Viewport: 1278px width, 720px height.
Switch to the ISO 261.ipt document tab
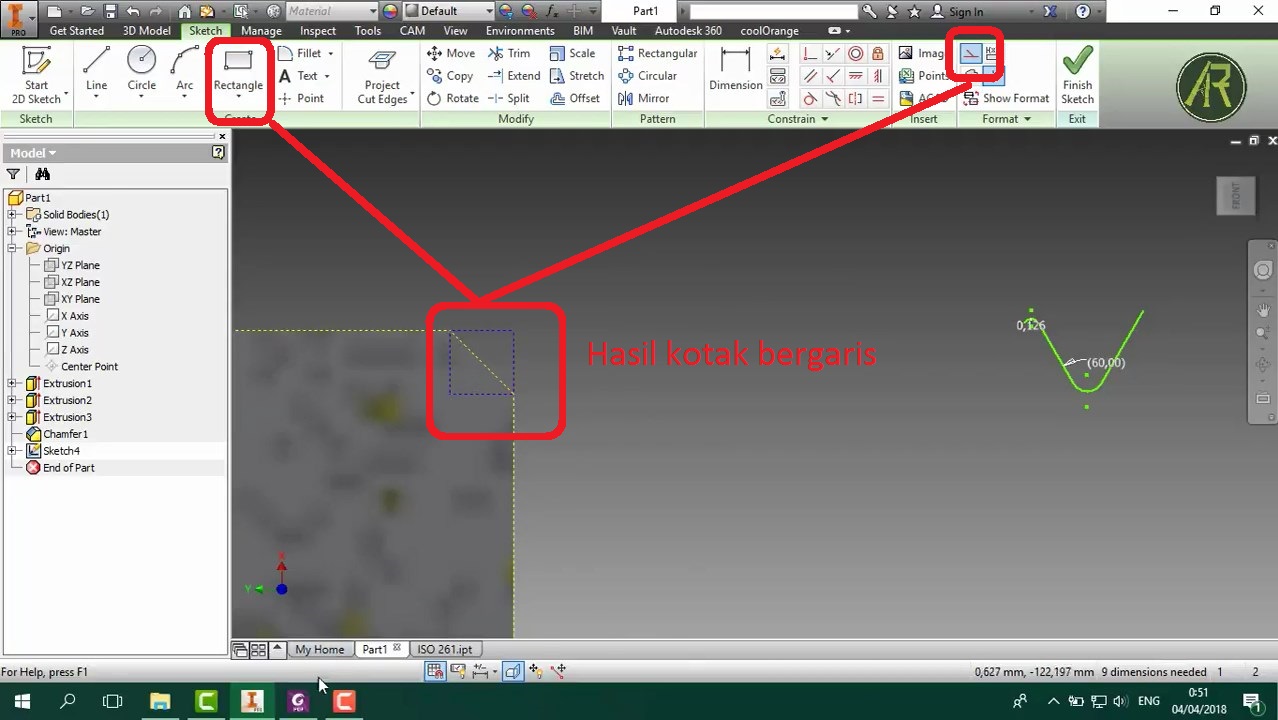point(445,649)
